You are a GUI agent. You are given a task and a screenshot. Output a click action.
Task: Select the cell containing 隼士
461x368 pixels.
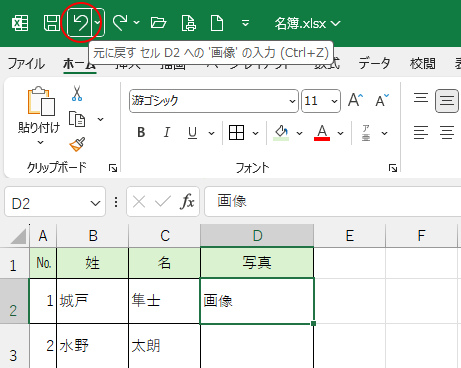(164, 301)
